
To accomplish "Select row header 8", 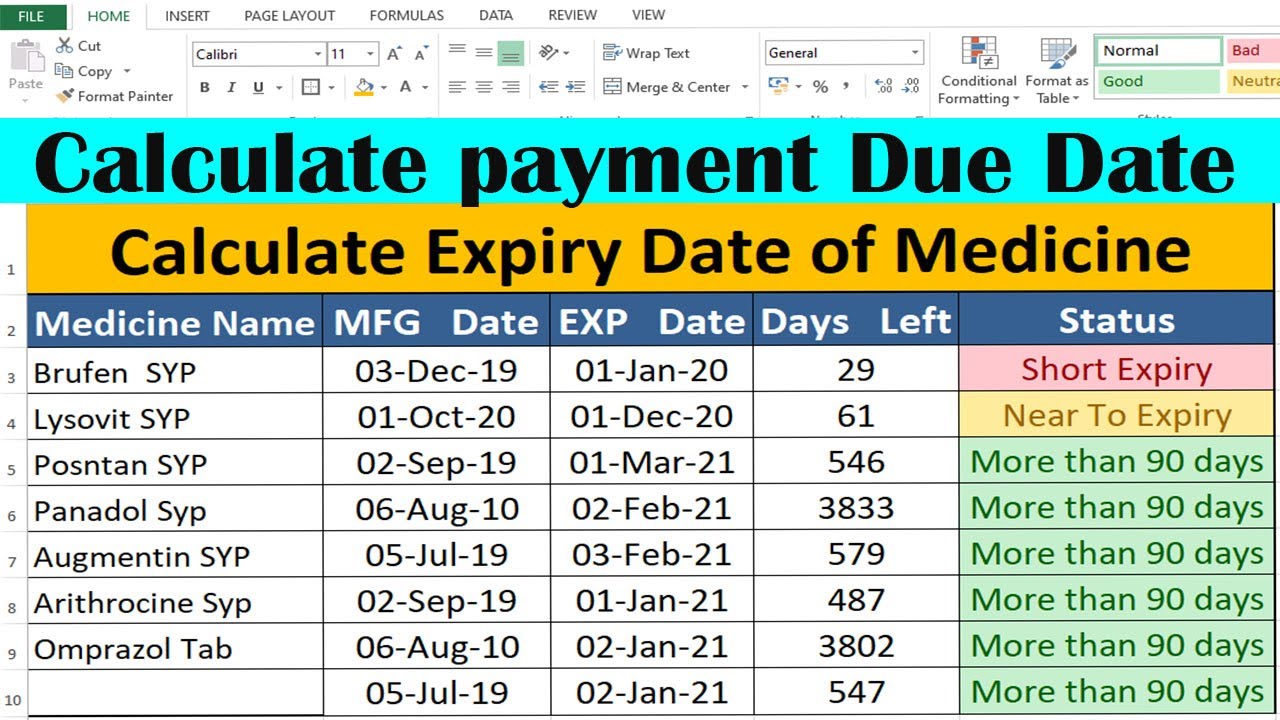I will (12, 606).
